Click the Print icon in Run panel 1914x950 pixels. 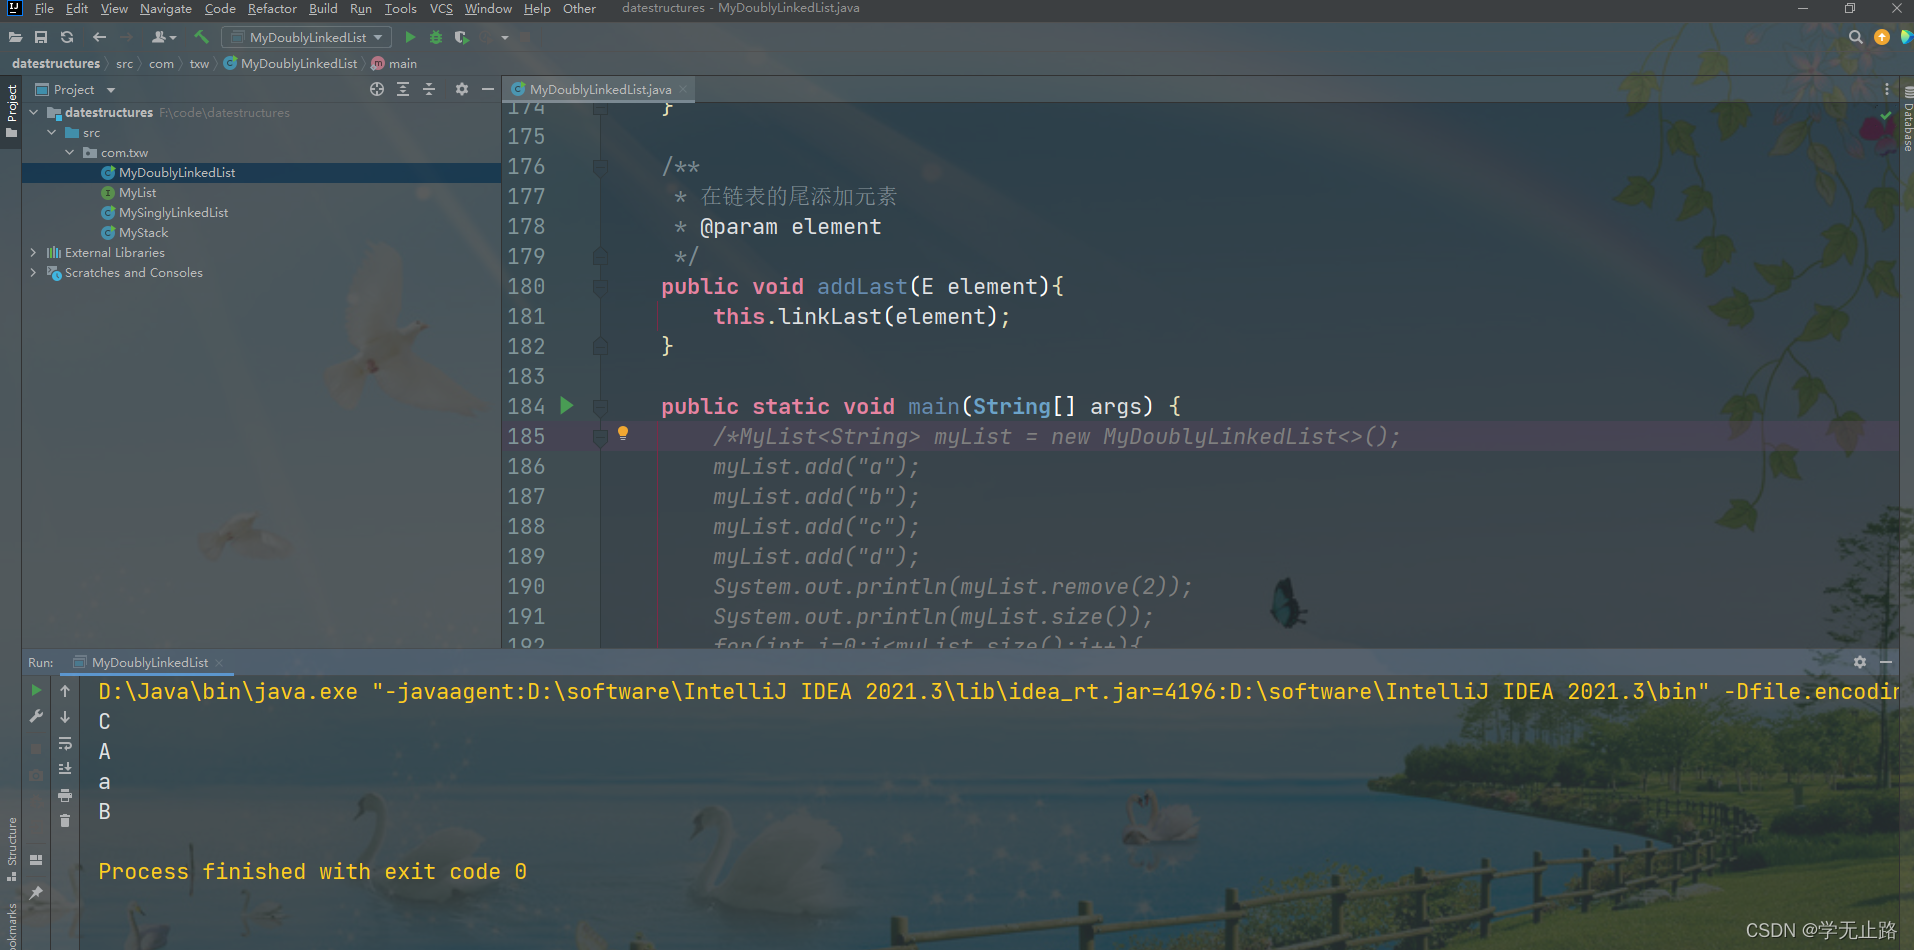65,795
